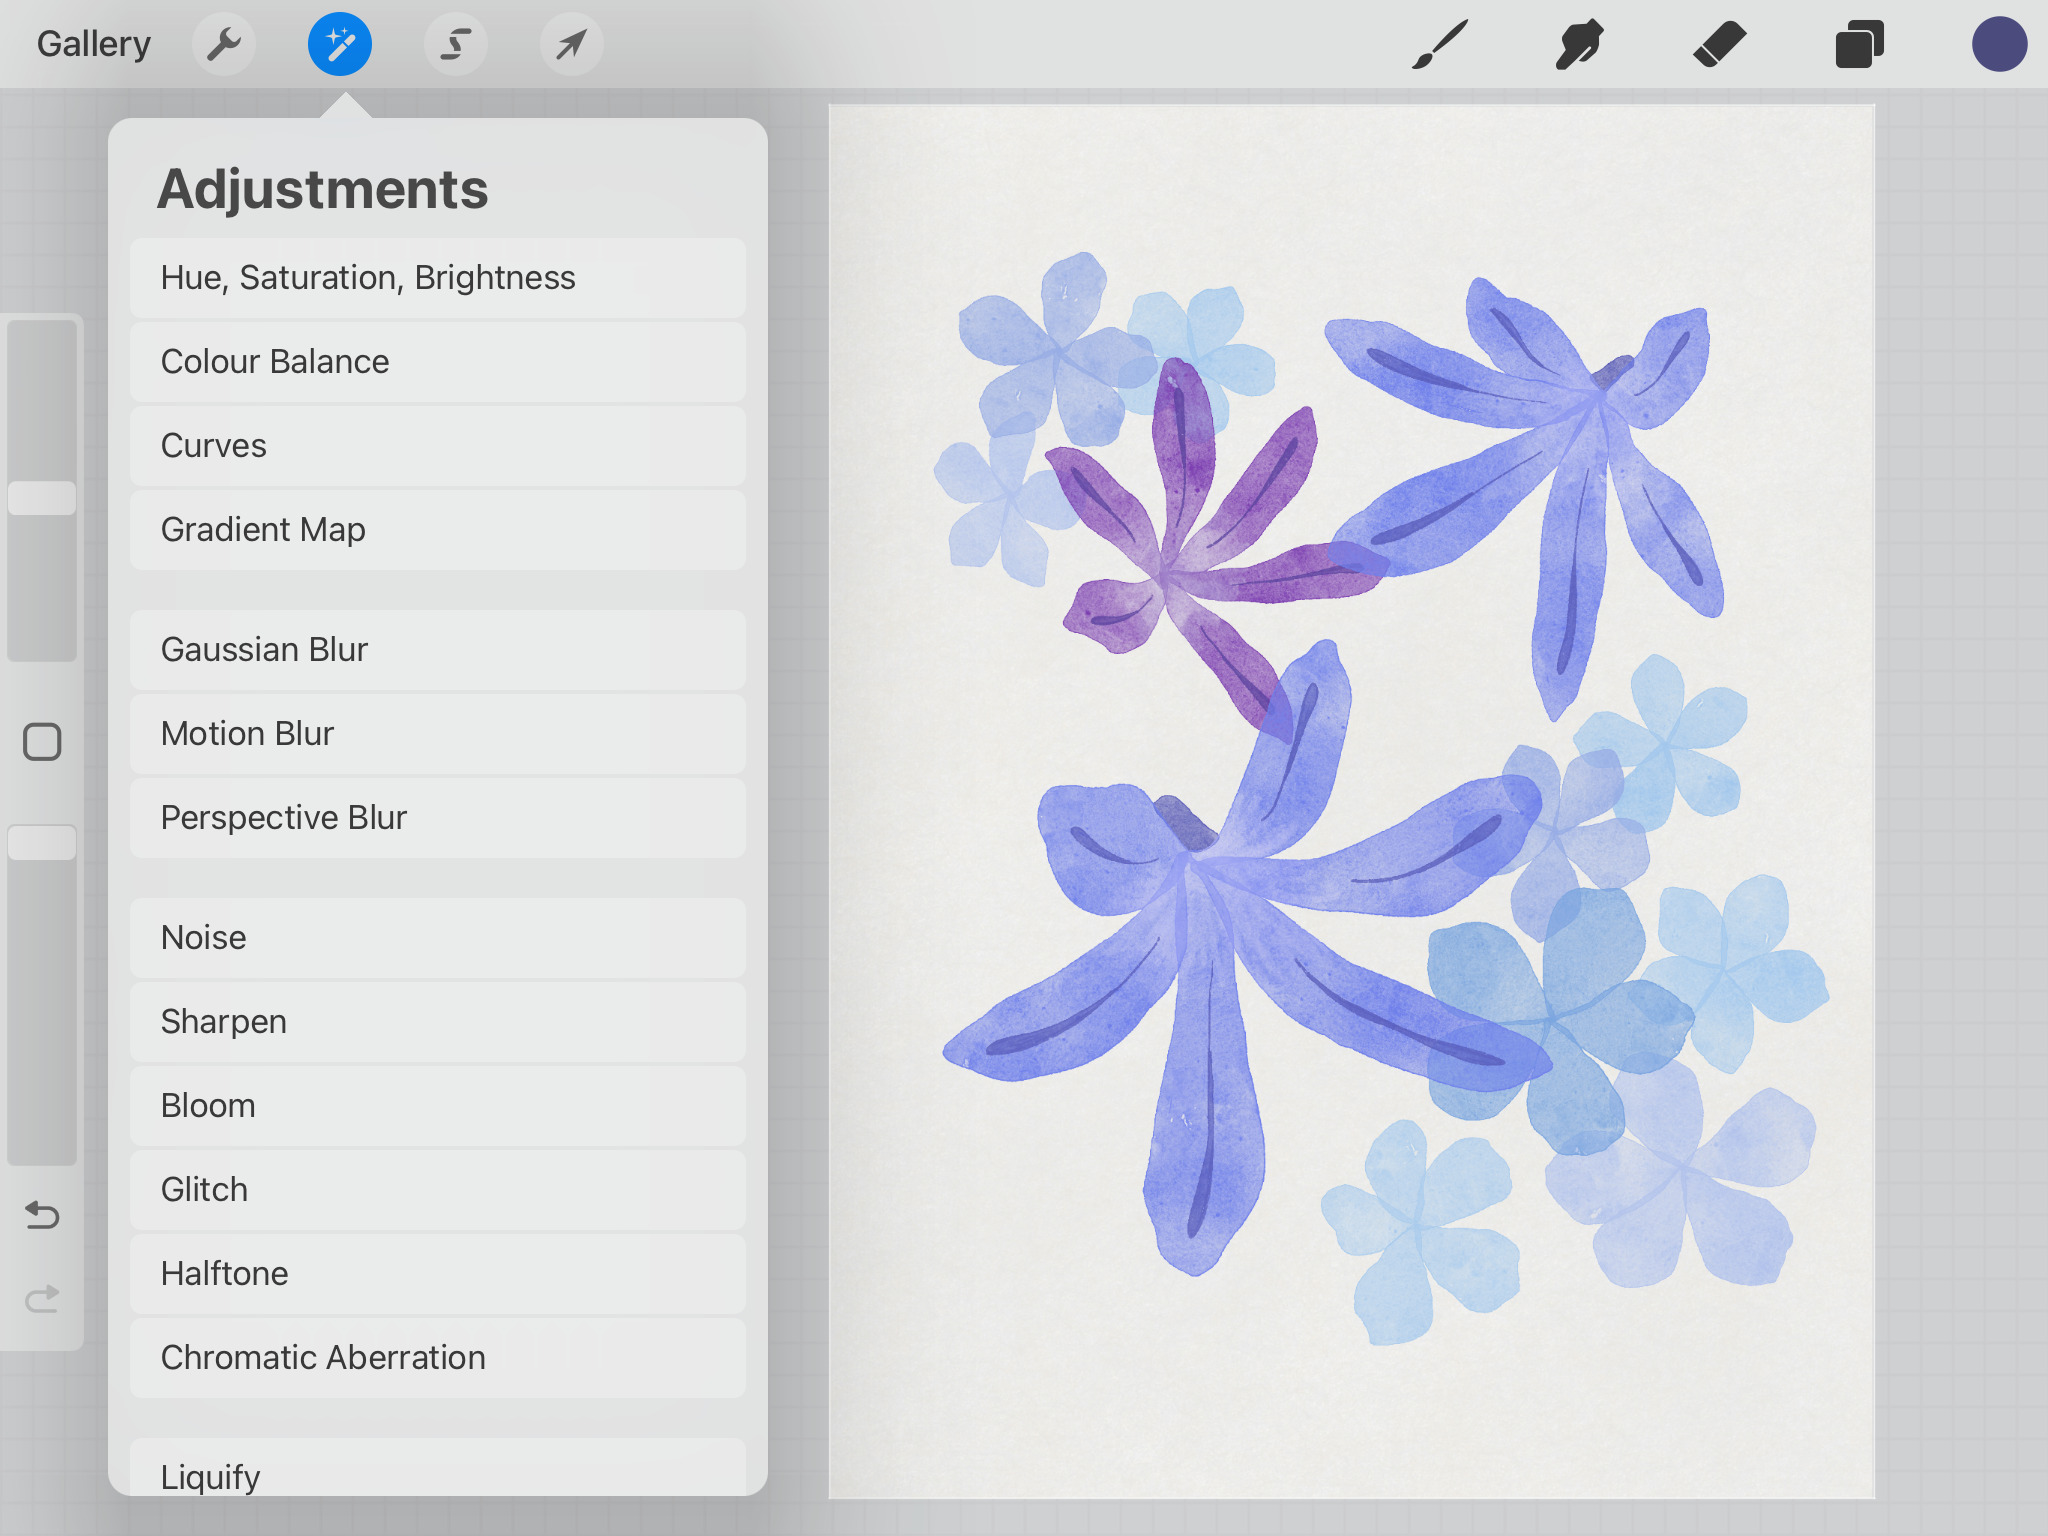Select Gaussian Blur
Image resolution: width=2048 pixels, height=1536 pixels.
coord(438,650)
